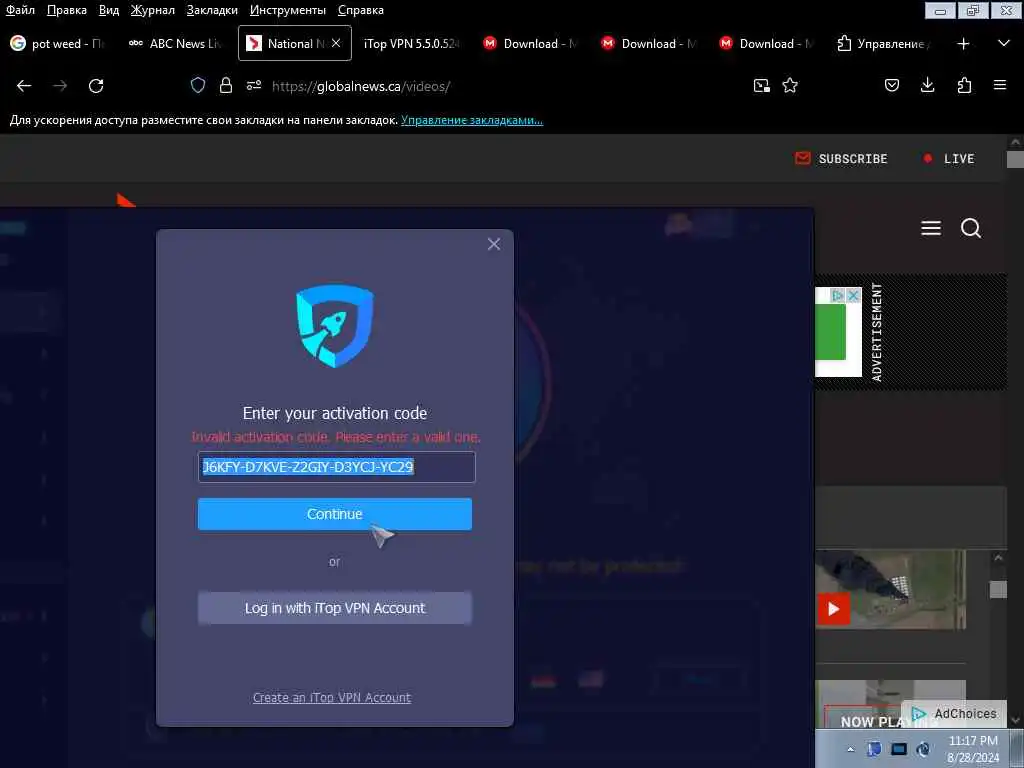
Task: Click the ad info triangle icon
Action: (x=838, y=296)
